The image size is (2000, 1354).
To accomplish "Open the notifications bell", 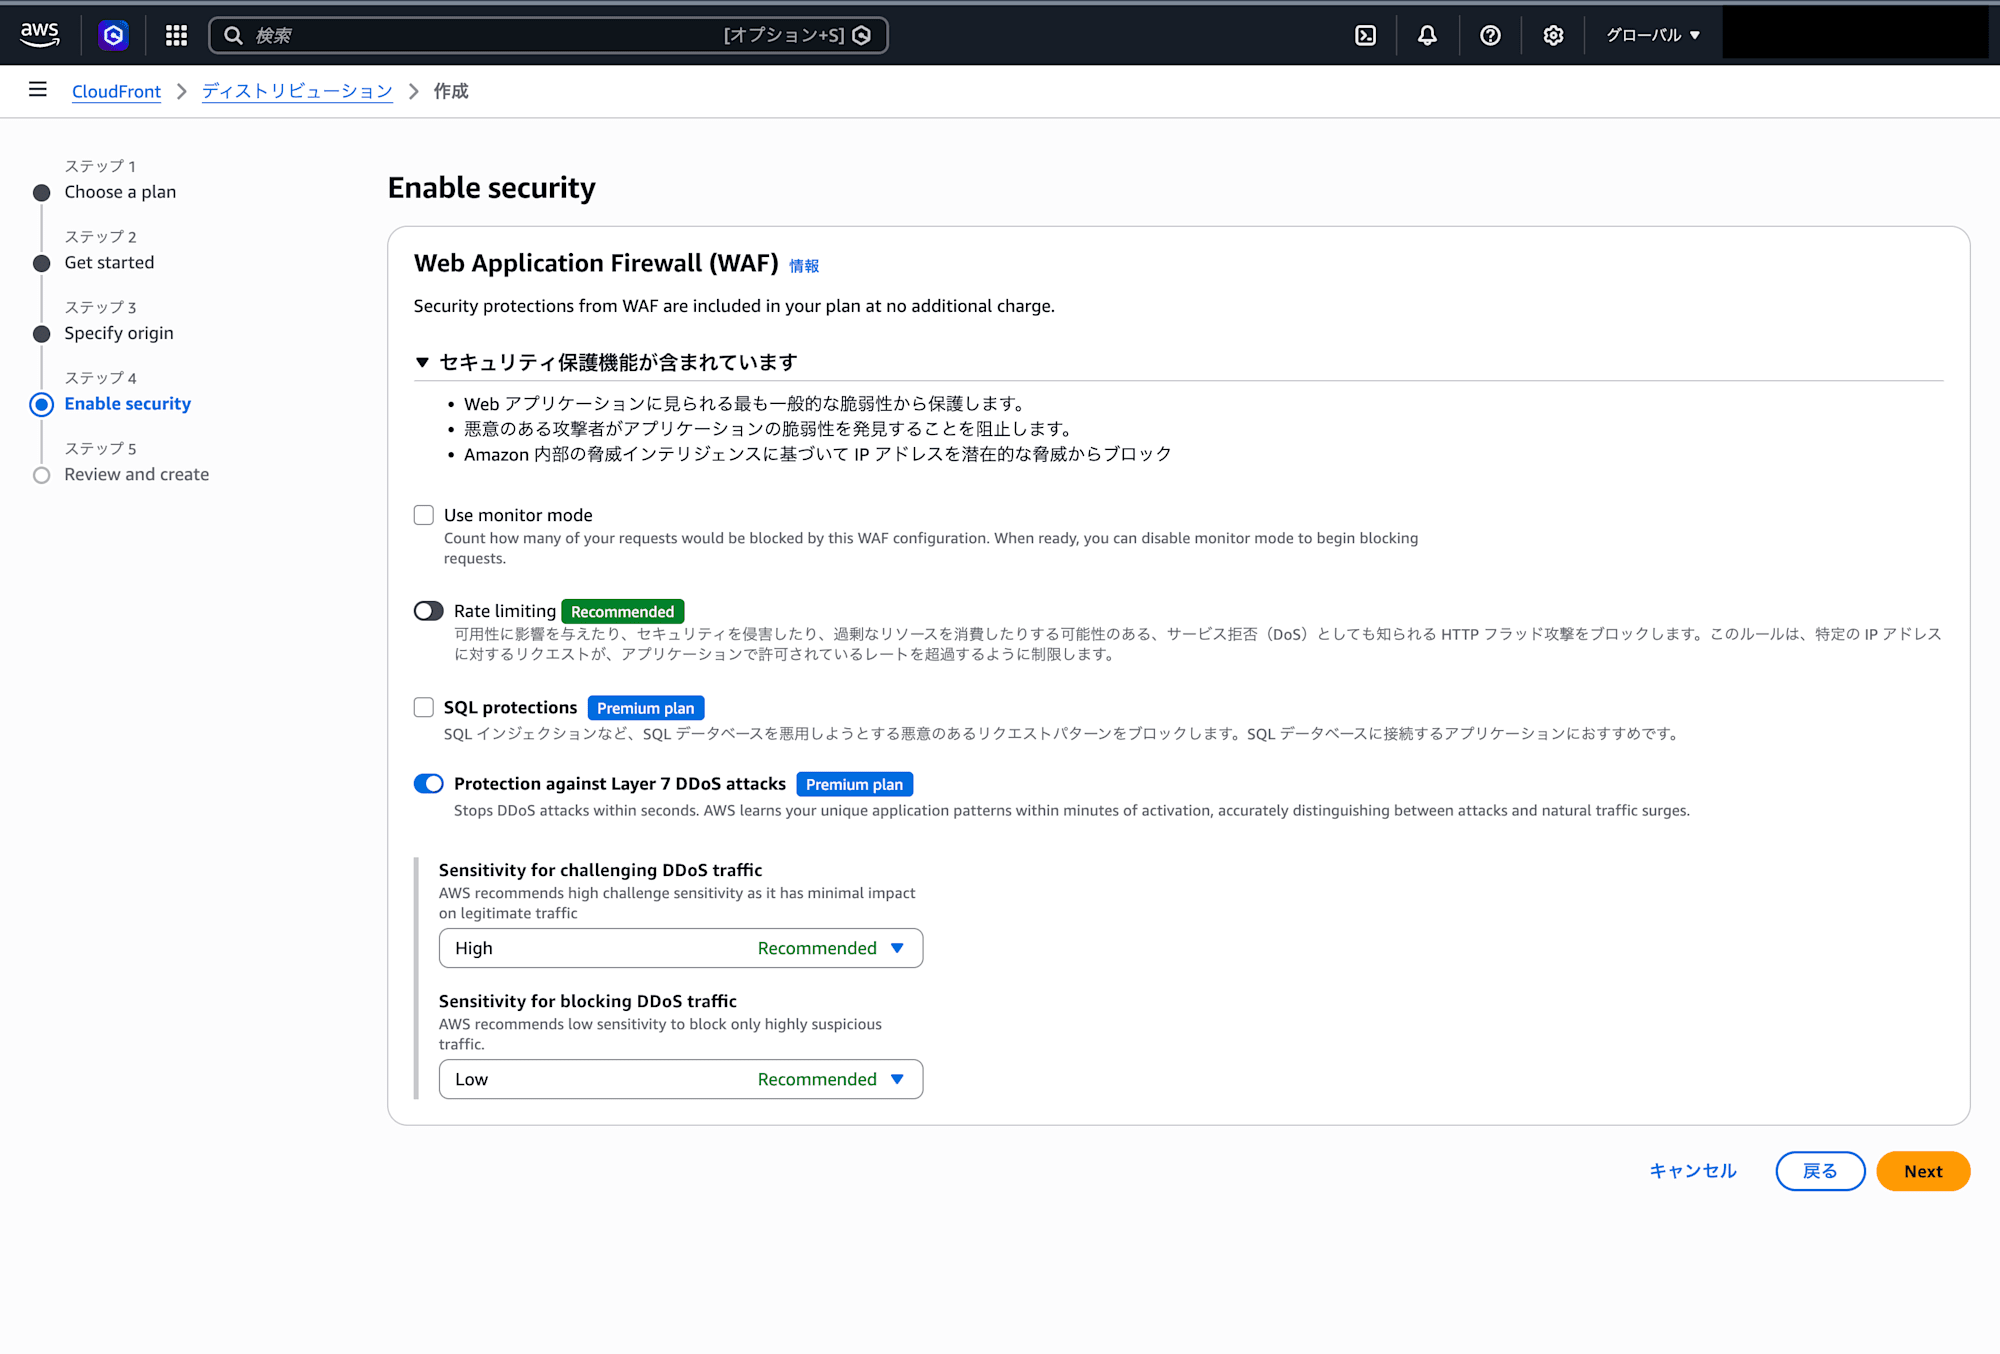I will click(1427, 35).
